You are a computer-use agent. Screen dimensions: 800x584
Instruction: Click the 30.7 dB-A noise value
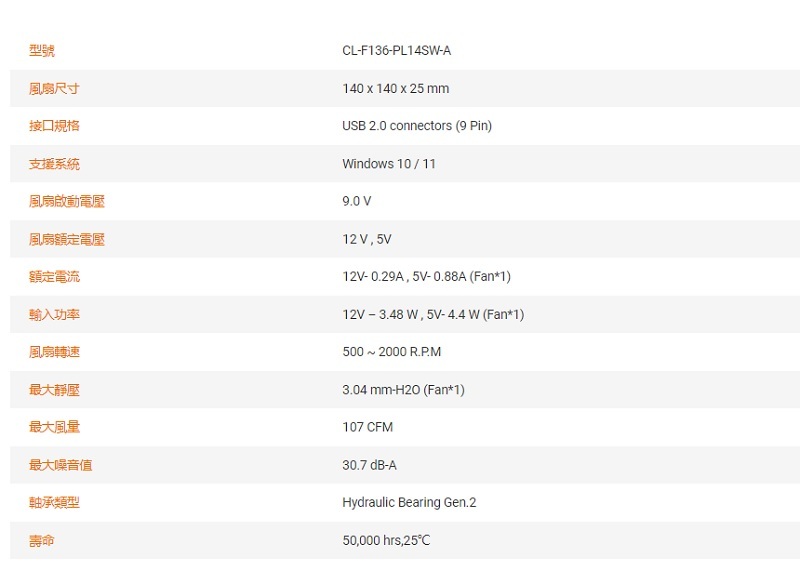369,465
